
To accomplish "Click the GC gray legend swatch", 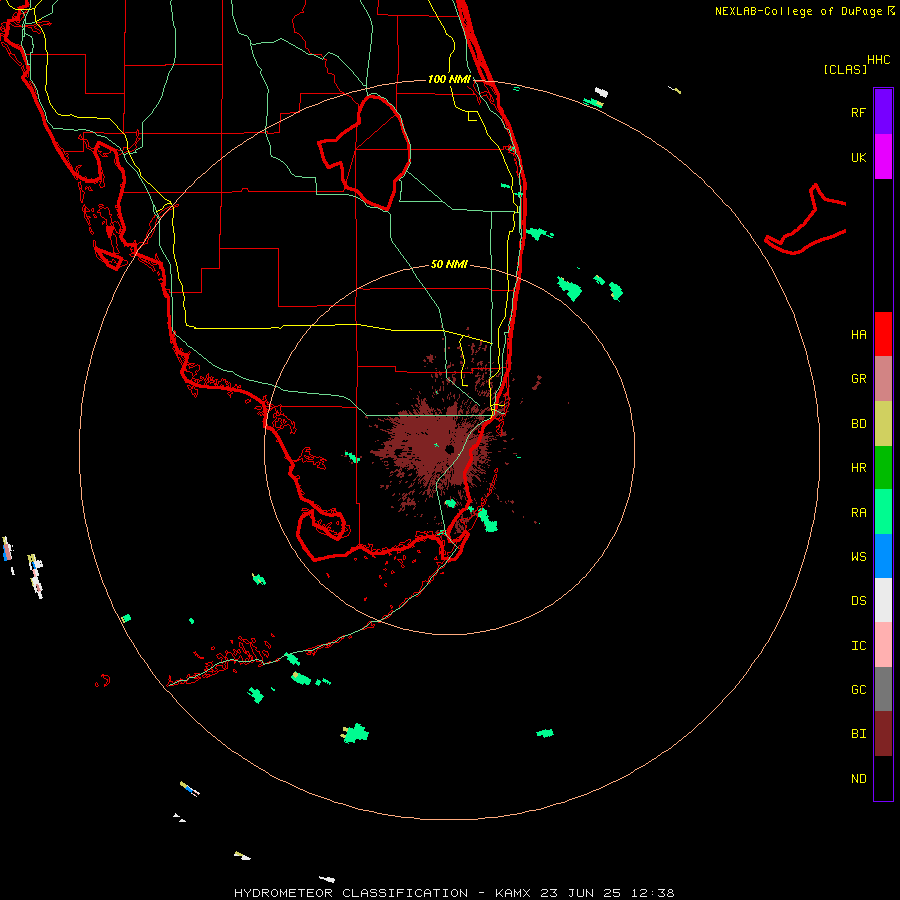I will (883, 689).
